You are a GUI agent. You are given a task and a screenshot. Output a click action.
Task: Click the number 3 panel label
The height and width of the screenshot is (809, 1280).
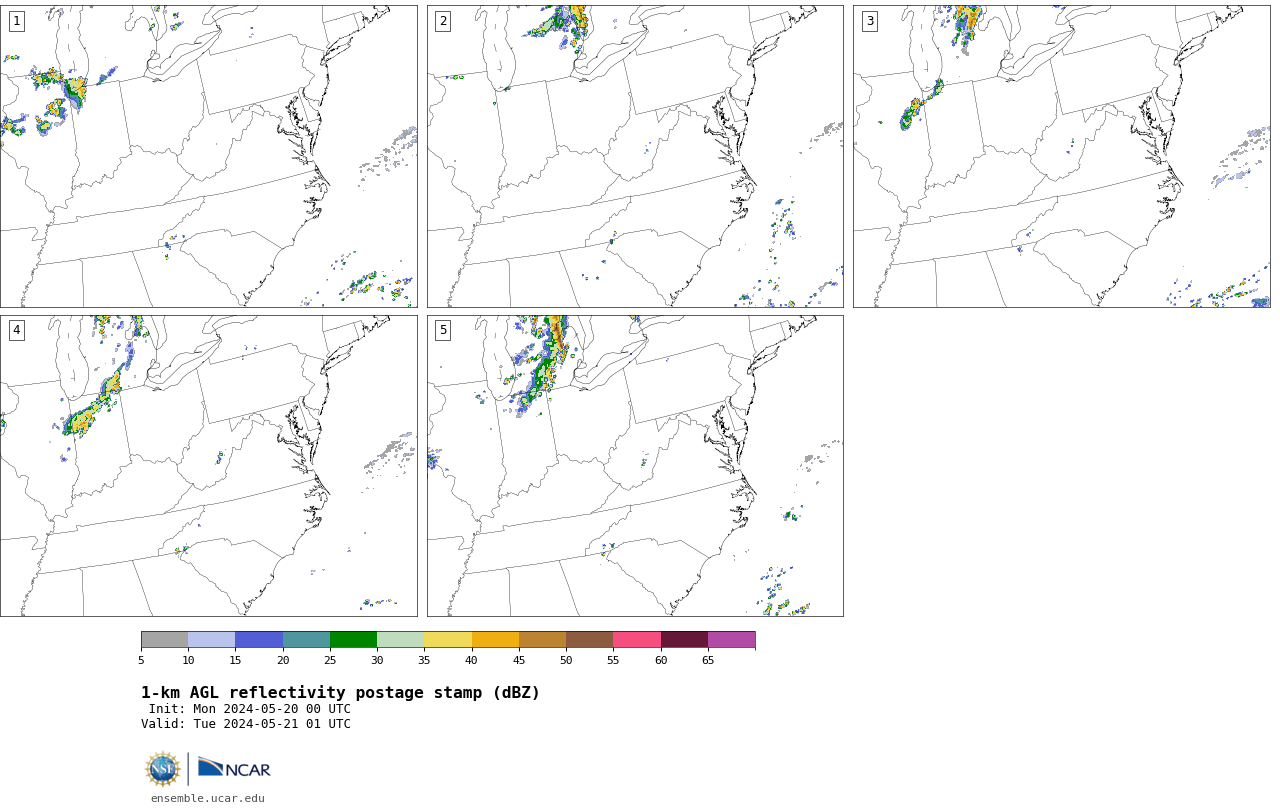(870, 21)
